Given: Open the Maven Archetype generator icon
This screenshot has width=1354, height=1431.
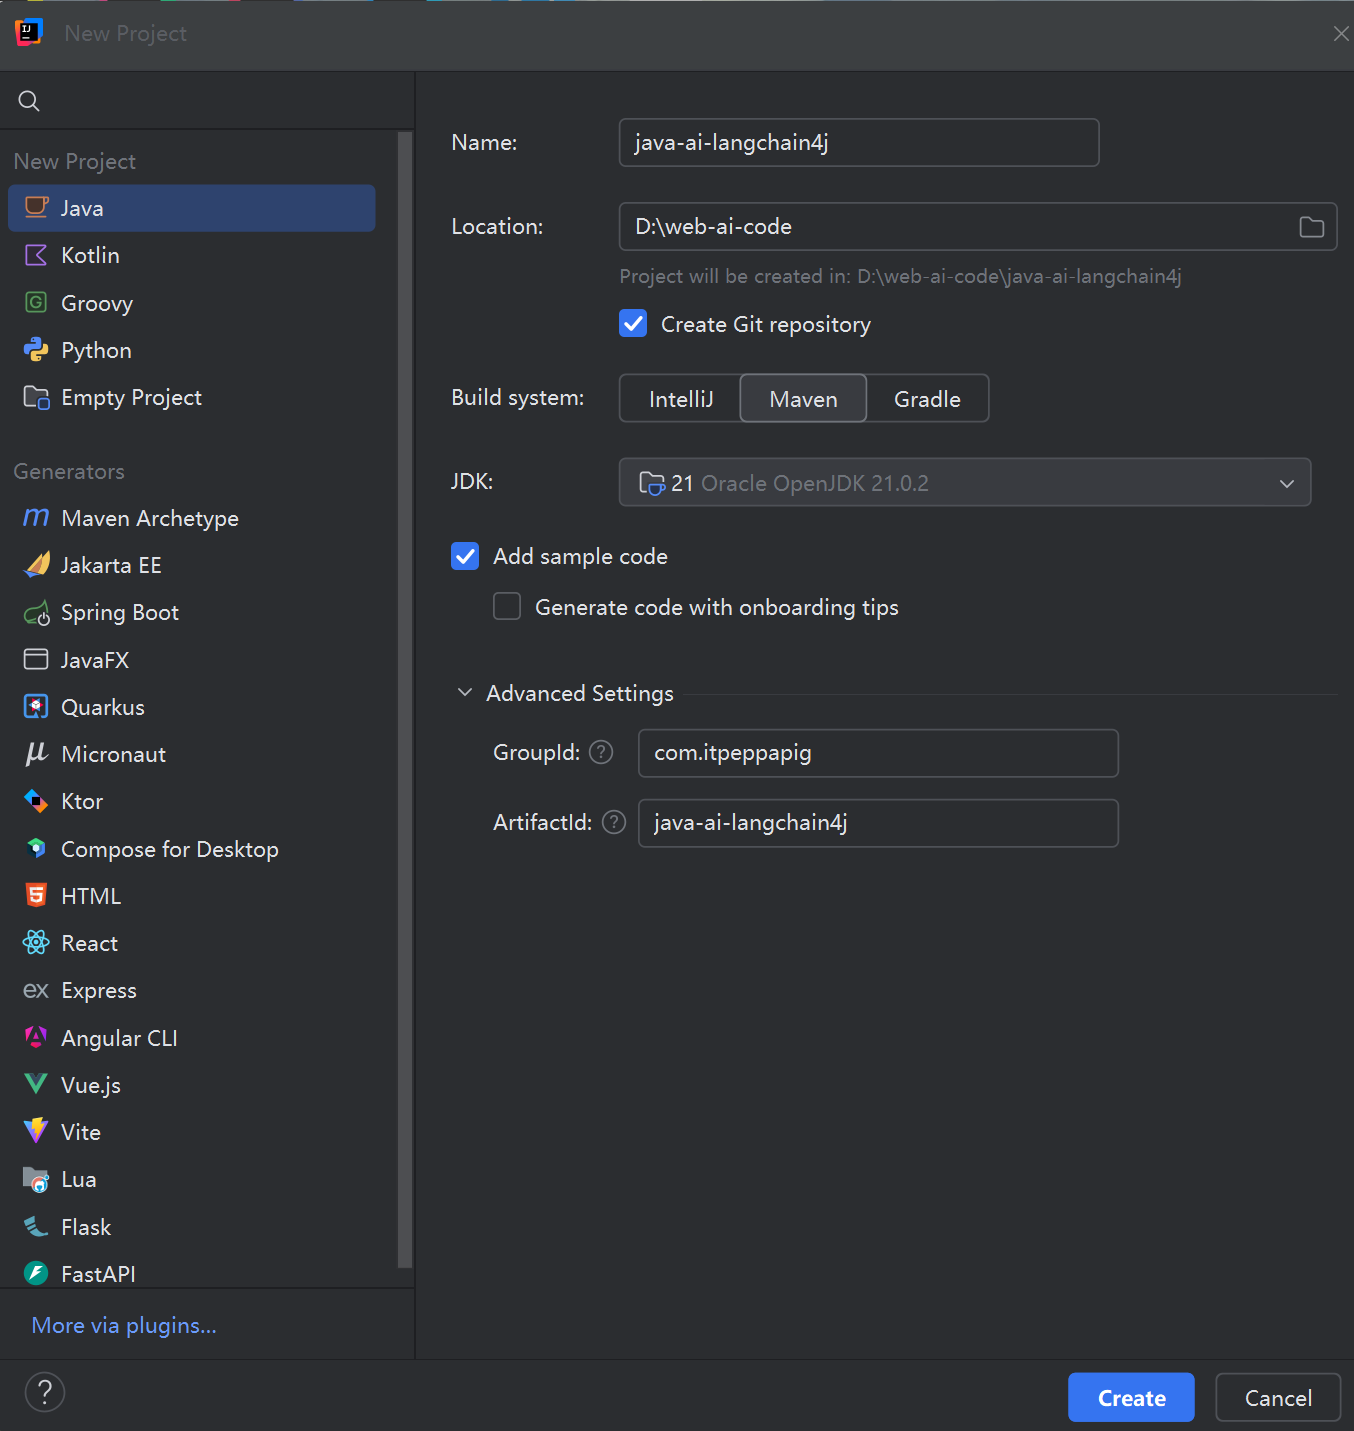Looking at the screenshot, I should pyautogui.click(x=36, y=517).
